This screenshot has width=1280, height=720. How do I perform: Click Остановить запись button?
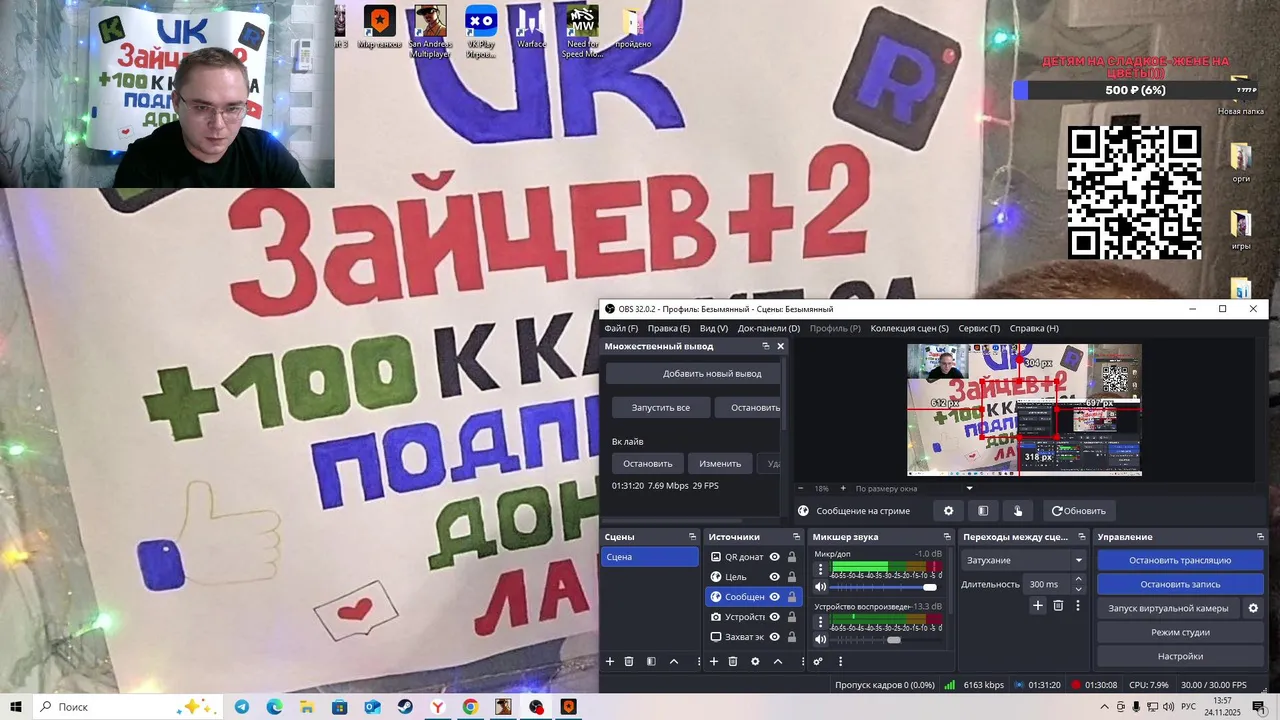[1180, 584]
